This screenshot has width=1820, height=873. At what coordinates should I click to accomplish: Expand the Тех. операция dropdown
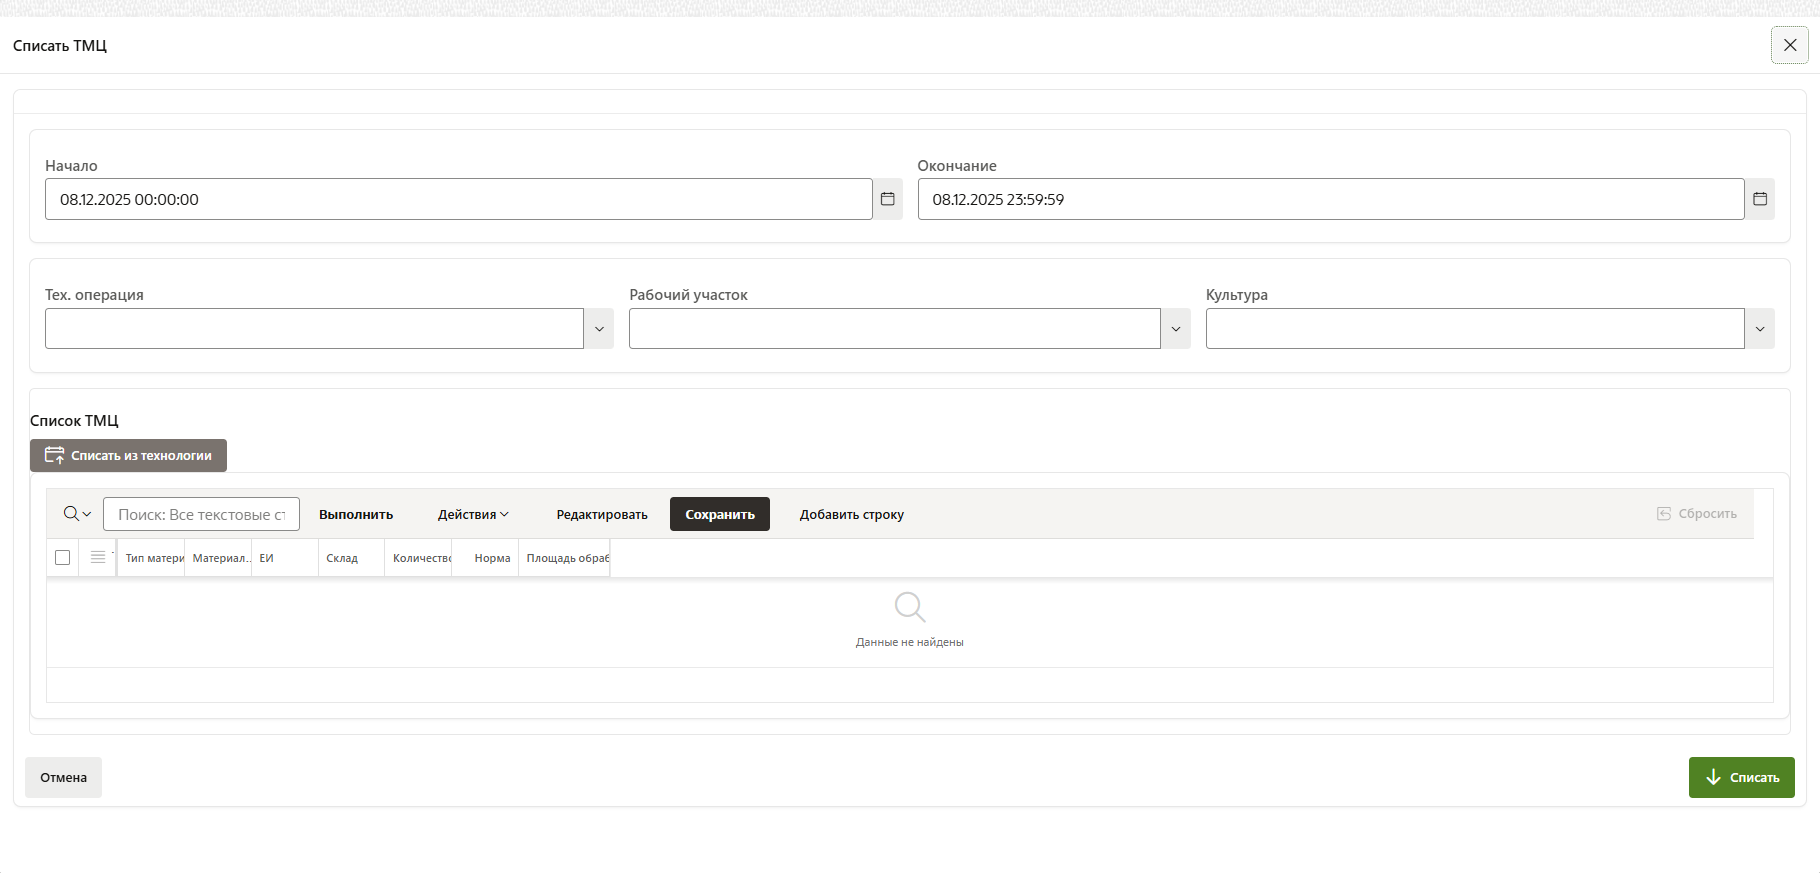coord(599,329)
